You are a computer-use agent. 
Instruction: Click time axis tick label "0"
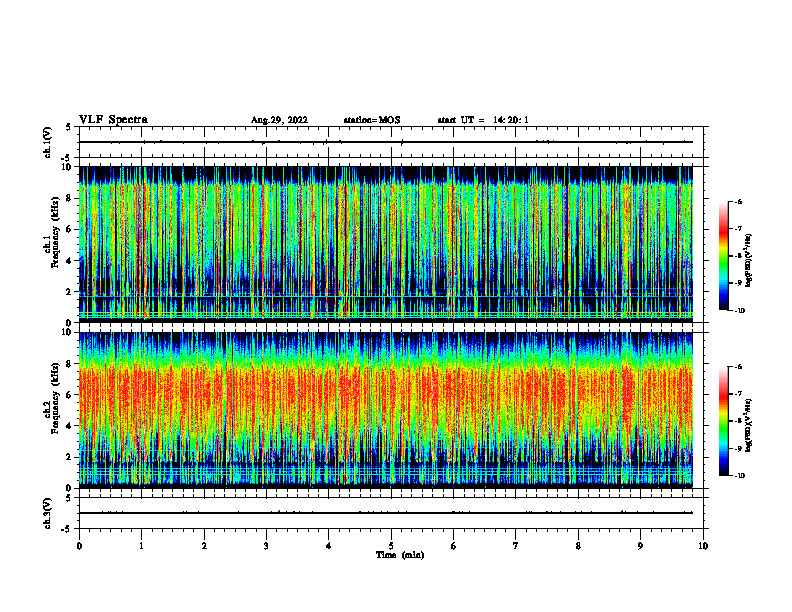coord(79,546)
